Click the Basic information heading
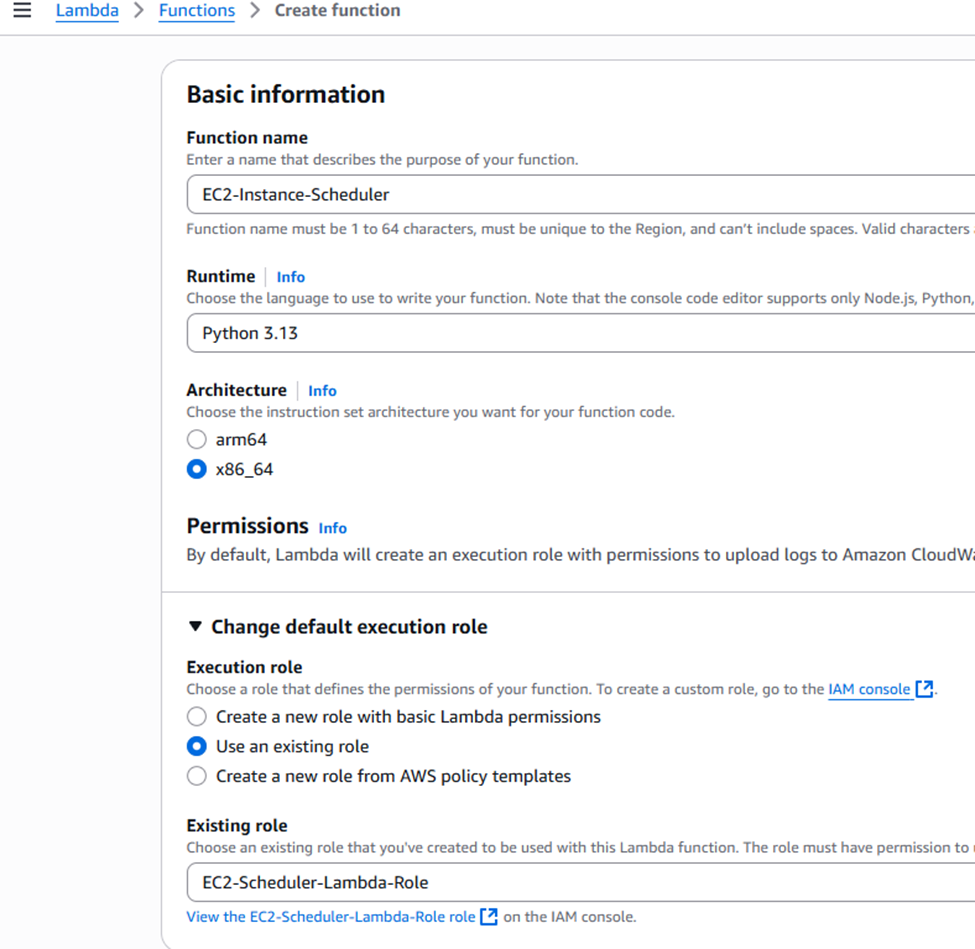This screenshot has width=975, height=949. 285,95
